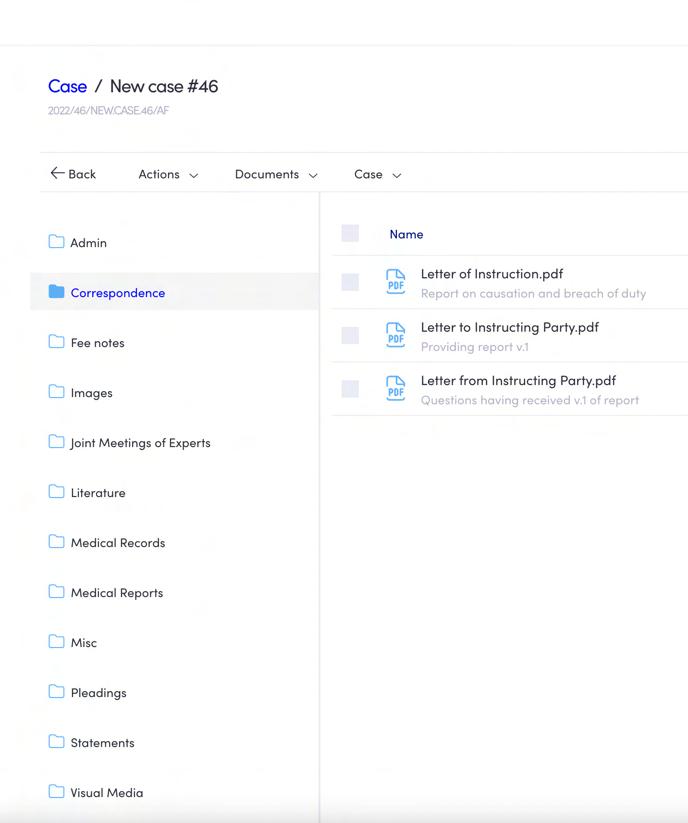Click the Fee notes folder icon
688x823 pixels.
coord(56,342)
